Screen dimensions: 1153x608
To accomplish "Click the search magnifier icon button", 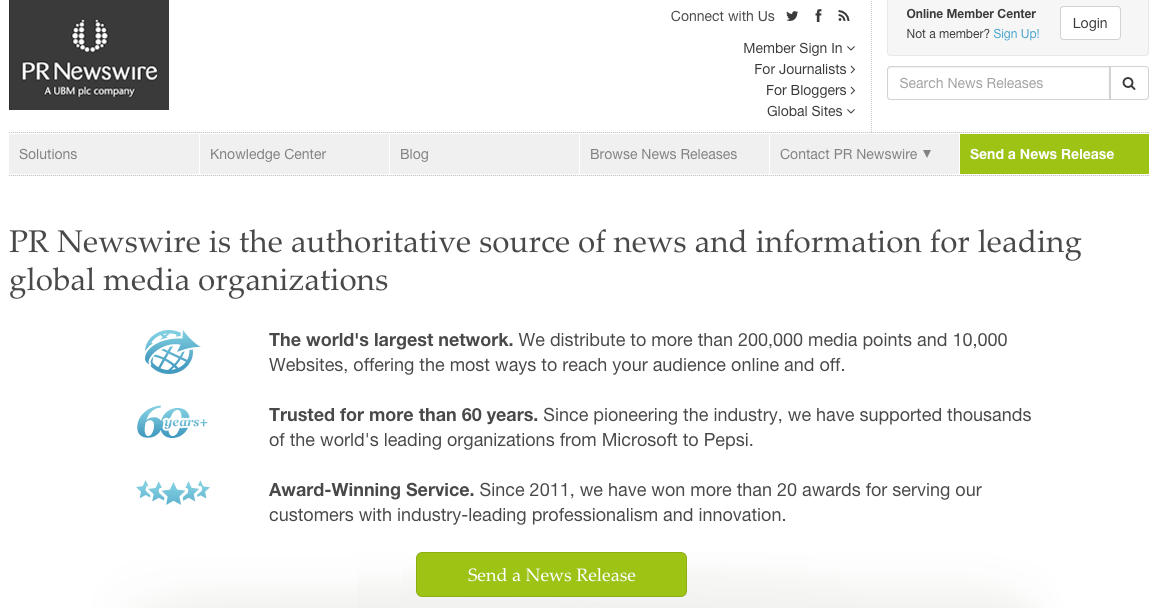I will point(1128,84).
